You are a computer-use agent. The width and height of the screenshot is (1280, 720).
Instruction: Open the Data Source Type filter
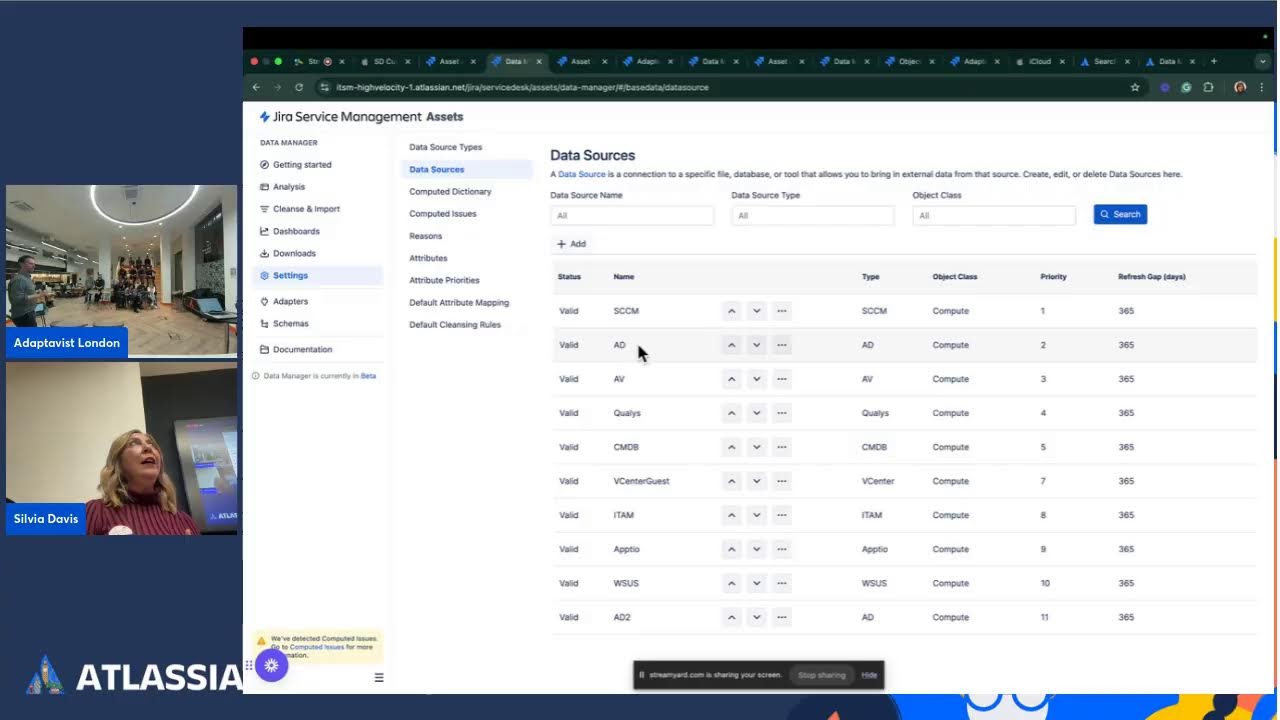(x=813, y=215)
